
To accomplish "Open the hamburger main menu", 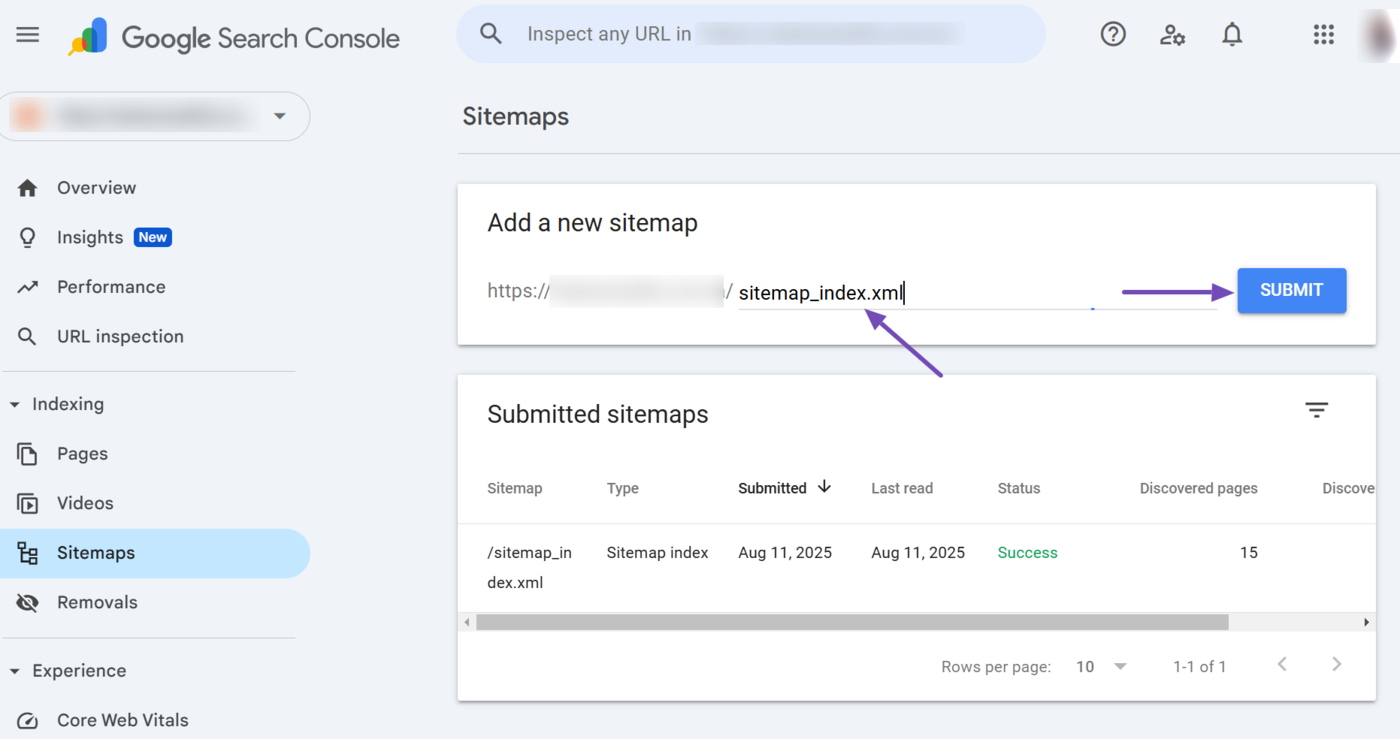I will point(28,35).
